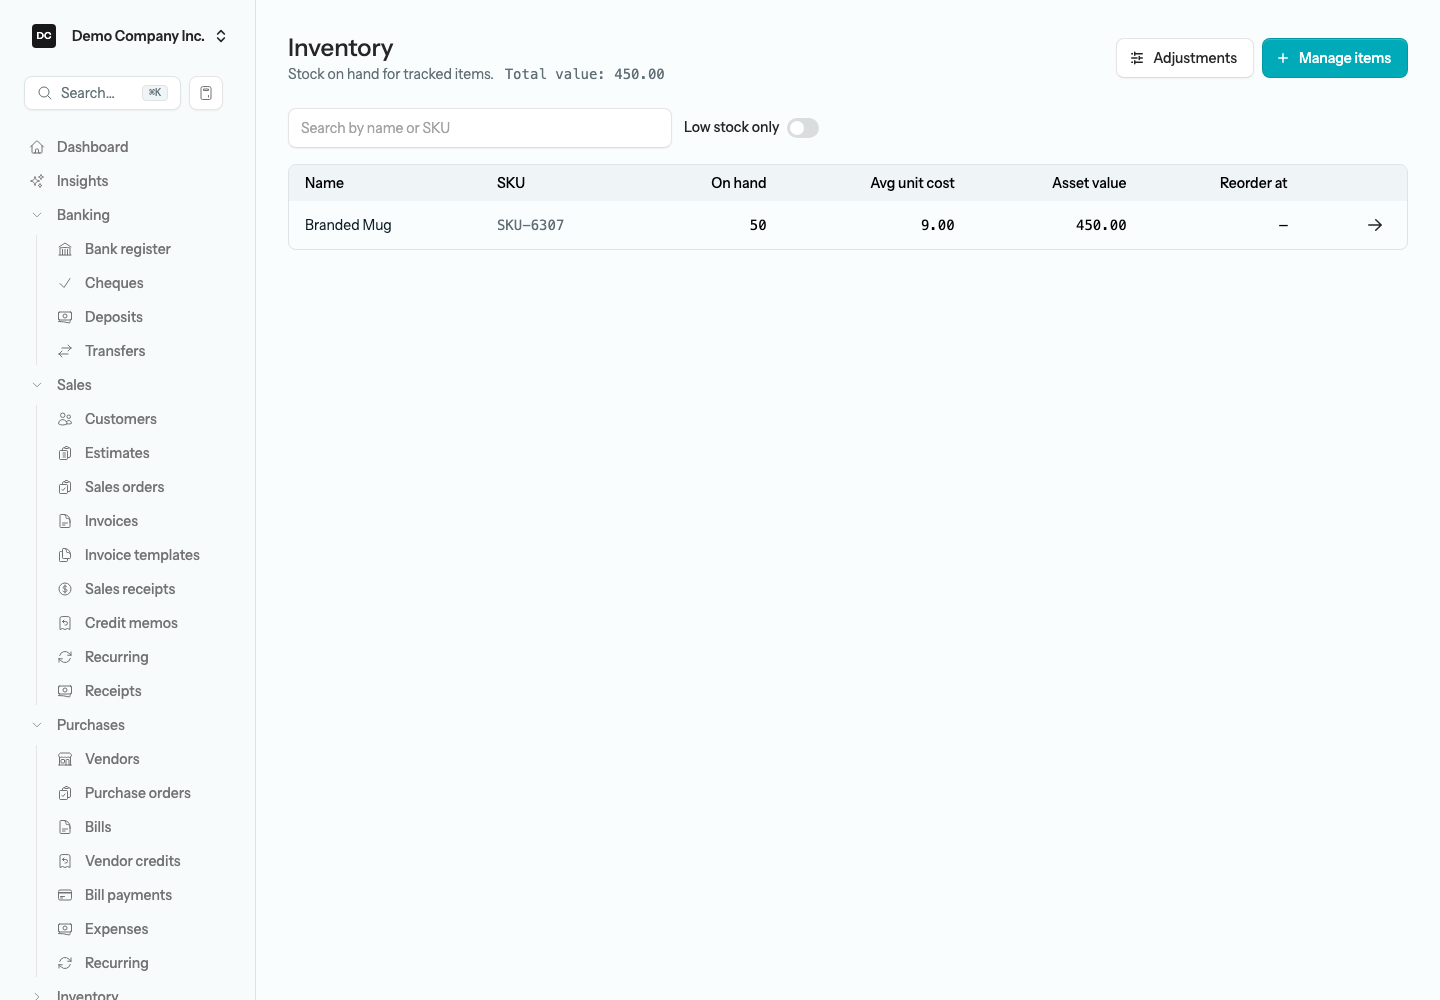Click the Insights sparkle icon
This screenshot has height=1000, width=1440.
pos(37,181)
